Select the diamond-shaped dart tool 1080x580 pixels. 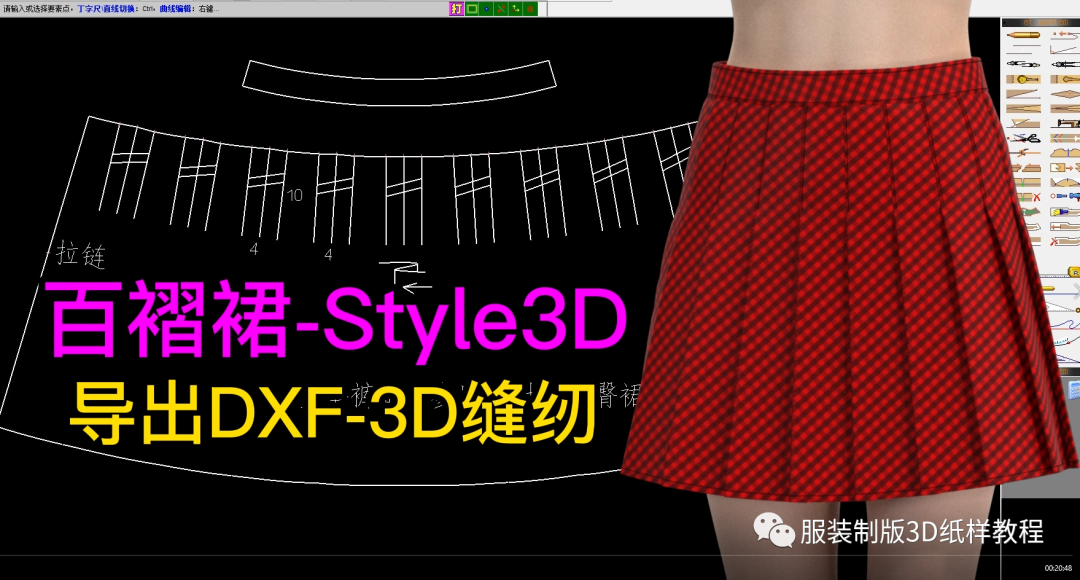pos(1066,94)
